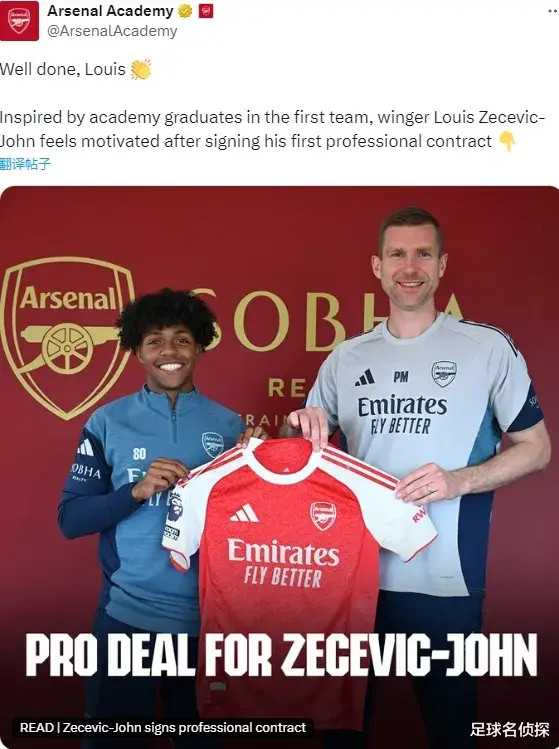Click the 足球名侦探 watermark text
The image size is (559, 749).
[509, 729]
